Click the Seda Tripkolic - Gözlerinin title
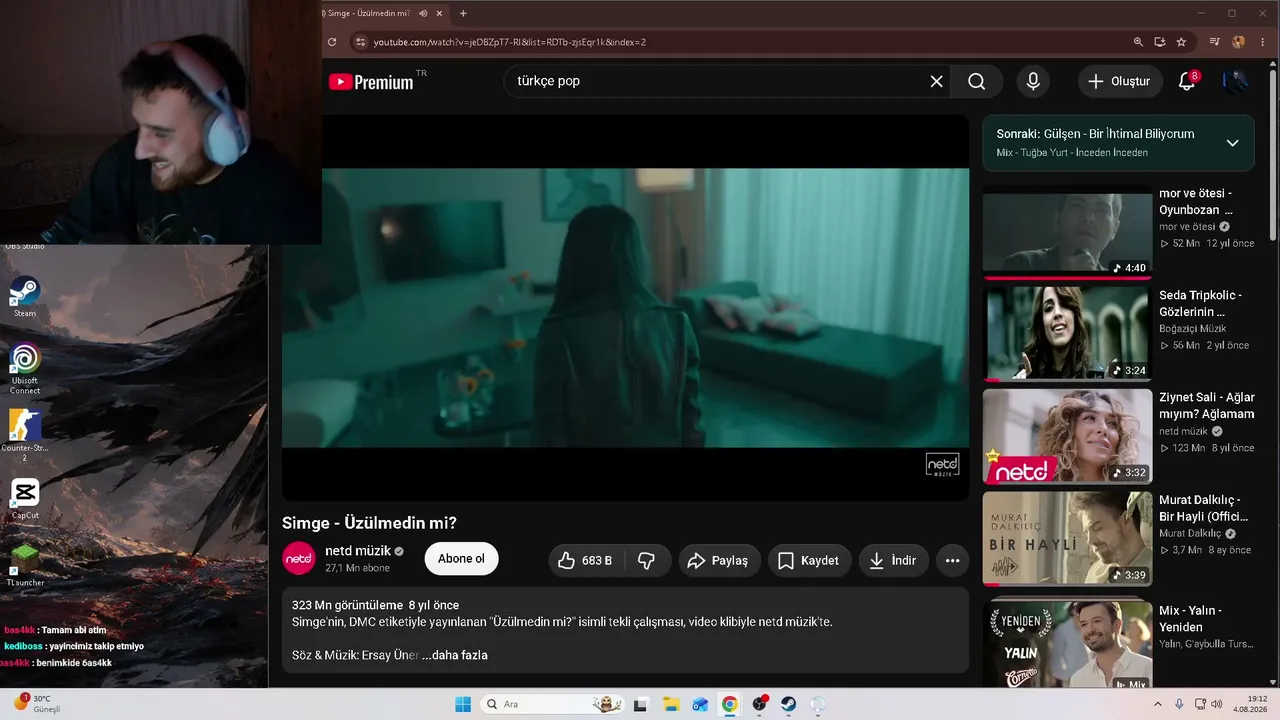The height and width of the screenshot is (720, 1280). point(1201,303)
